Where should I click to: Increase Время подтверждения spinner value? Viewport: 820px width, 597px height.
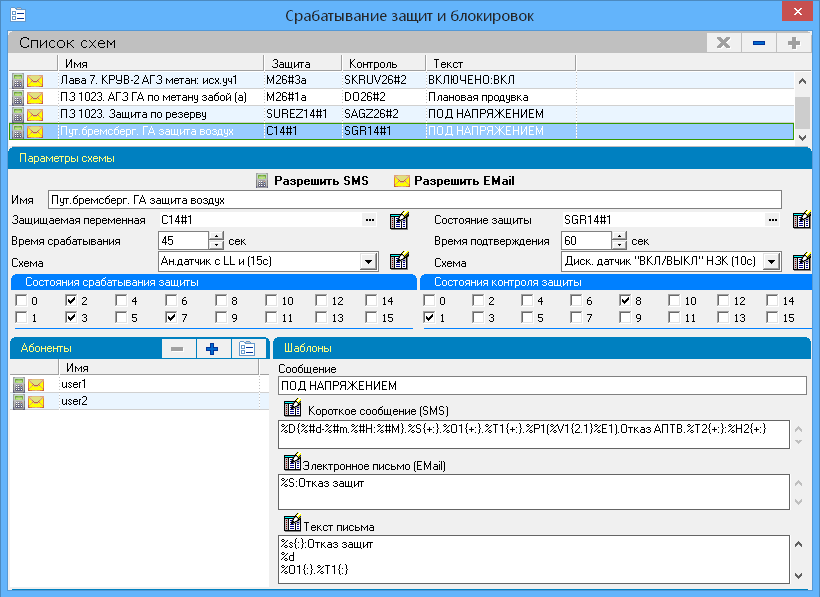pos(619,236)
